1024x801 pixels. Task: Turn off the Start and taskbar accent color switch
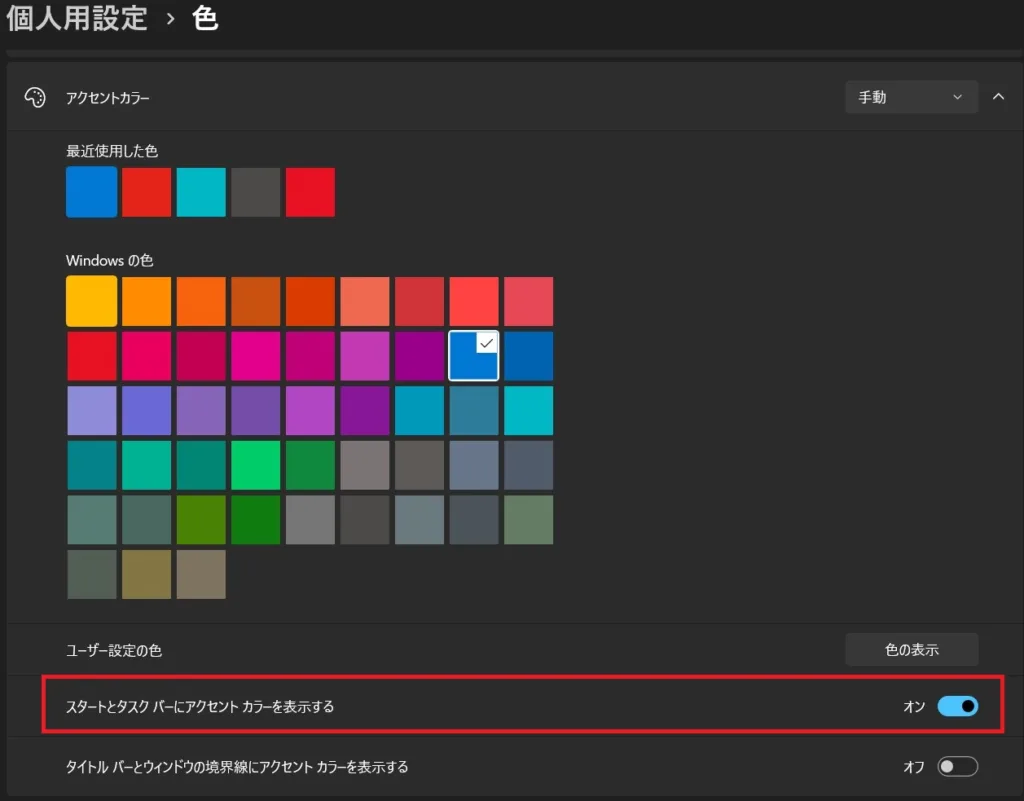(957, 707)
